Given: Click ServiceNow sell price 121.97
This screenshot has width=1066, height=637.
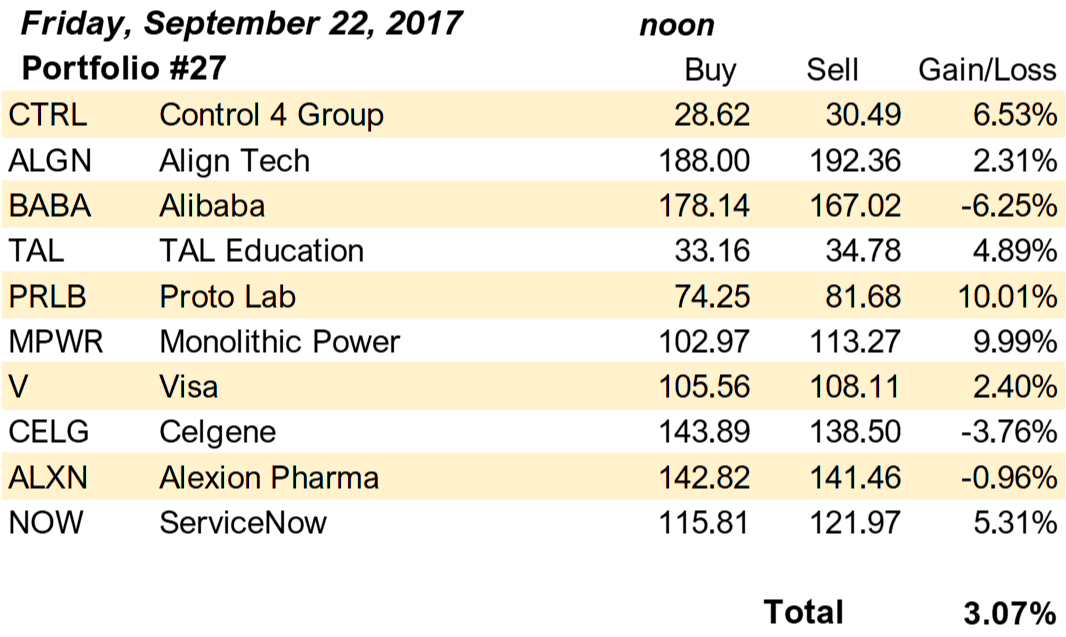Looking at the screenshot, I should click(855, 523).
